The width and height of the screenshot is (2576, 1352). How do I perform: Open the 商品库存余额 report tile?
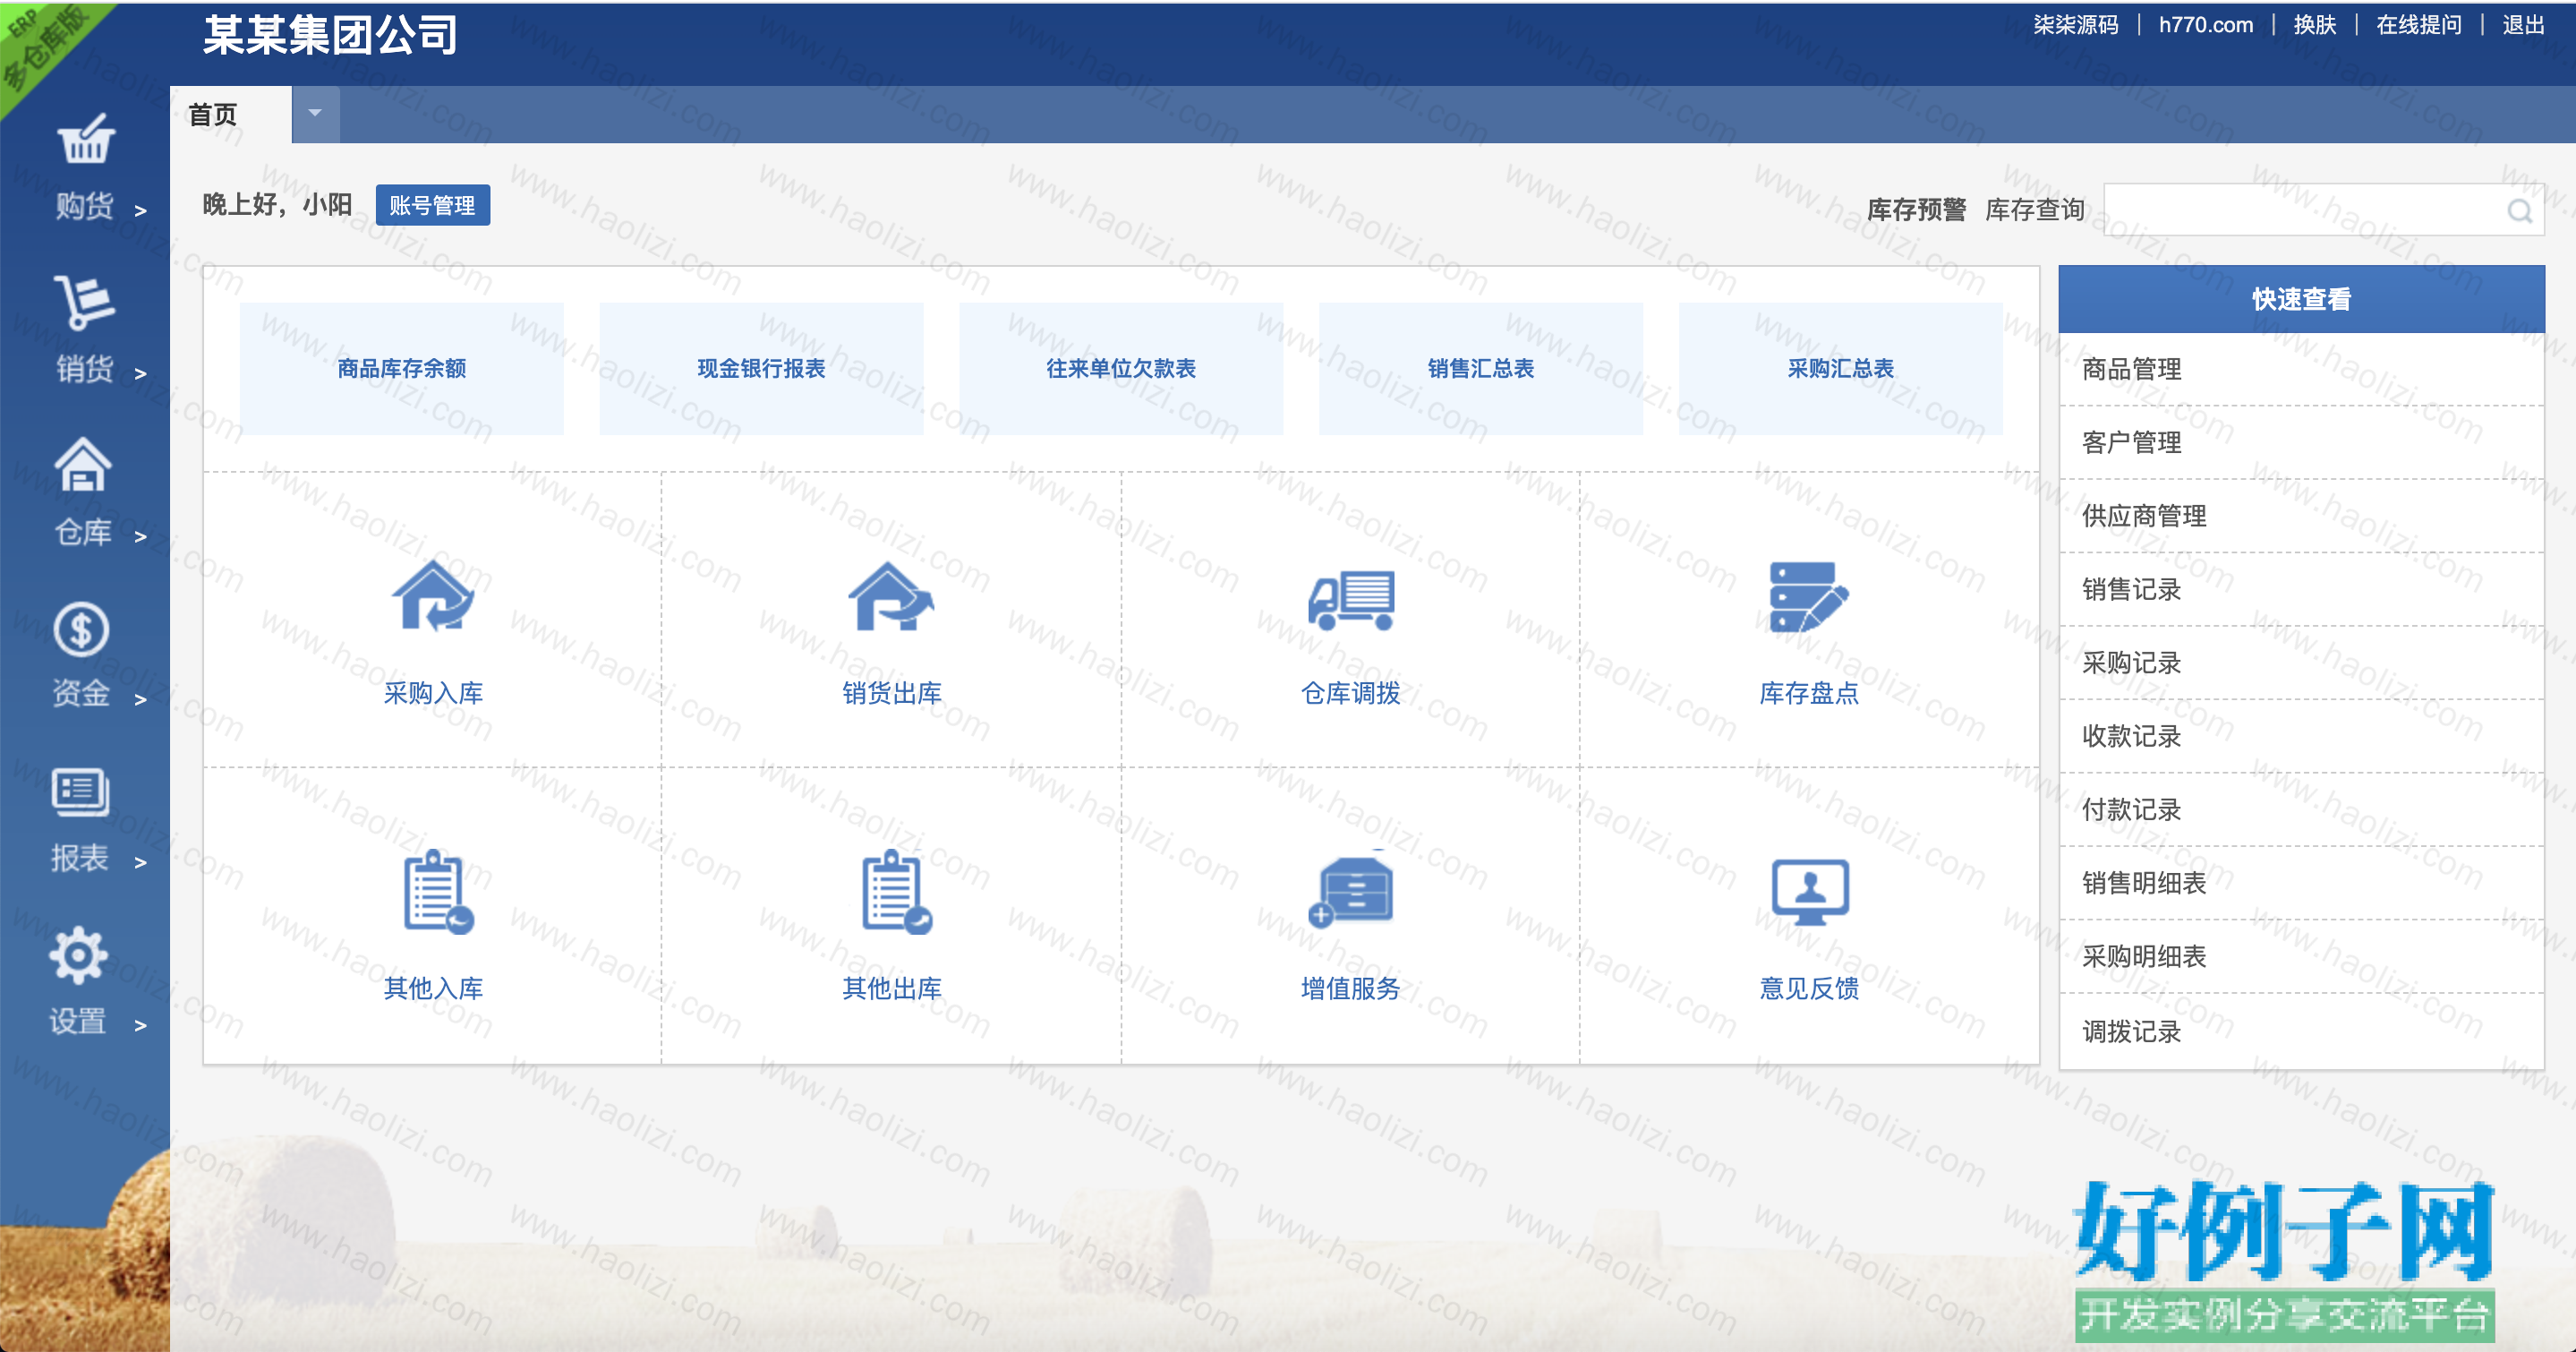(402, 369)
